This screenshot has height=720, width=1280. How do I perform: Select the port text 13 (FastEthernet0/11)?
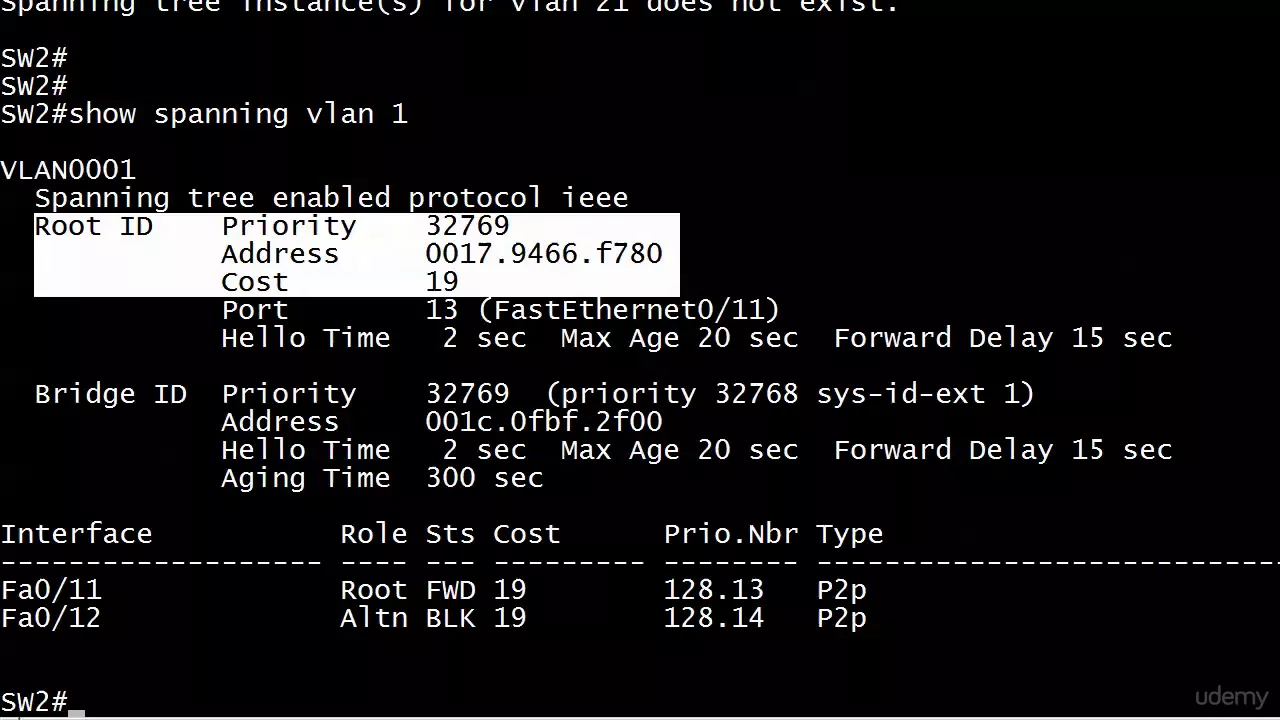click(x=602, y=310)
